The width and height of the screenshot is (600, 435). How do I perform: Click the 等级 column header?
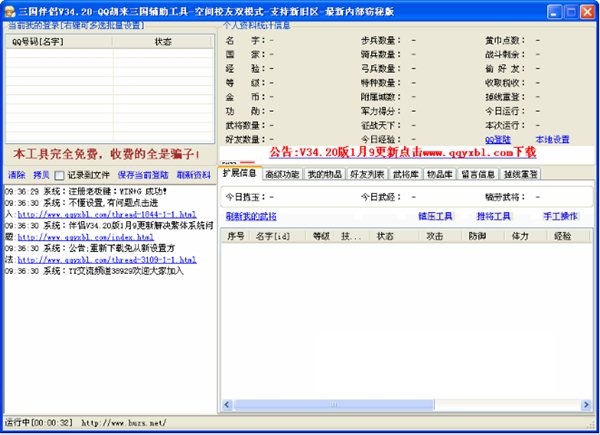(321, 236)
